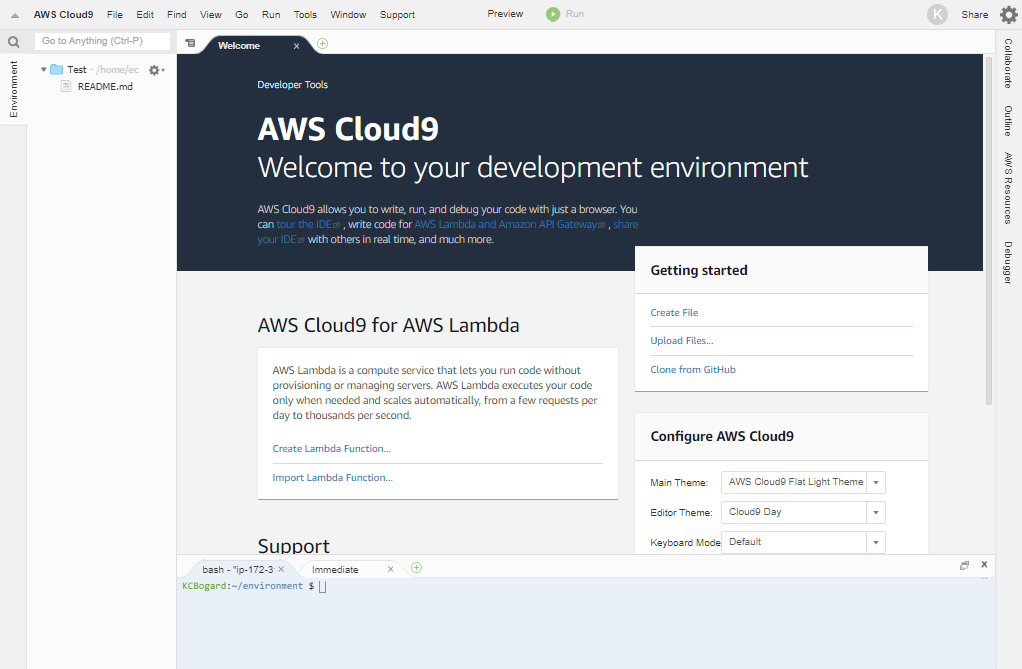Open the Editor Theme dropdown arrow

876,513
